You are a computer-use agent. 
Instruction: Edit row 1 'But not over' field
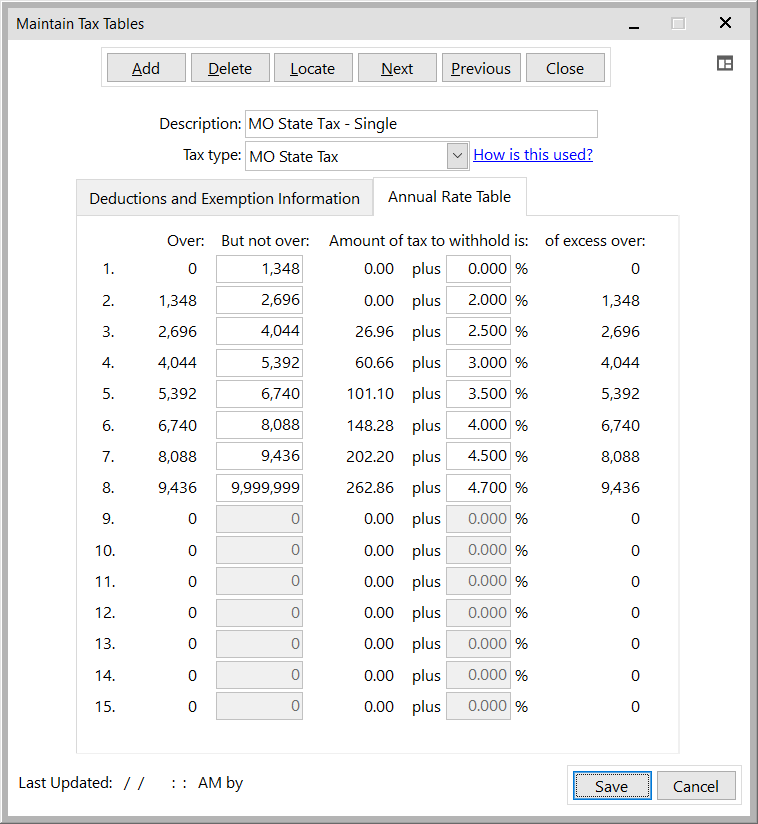[x=260, y=269]
